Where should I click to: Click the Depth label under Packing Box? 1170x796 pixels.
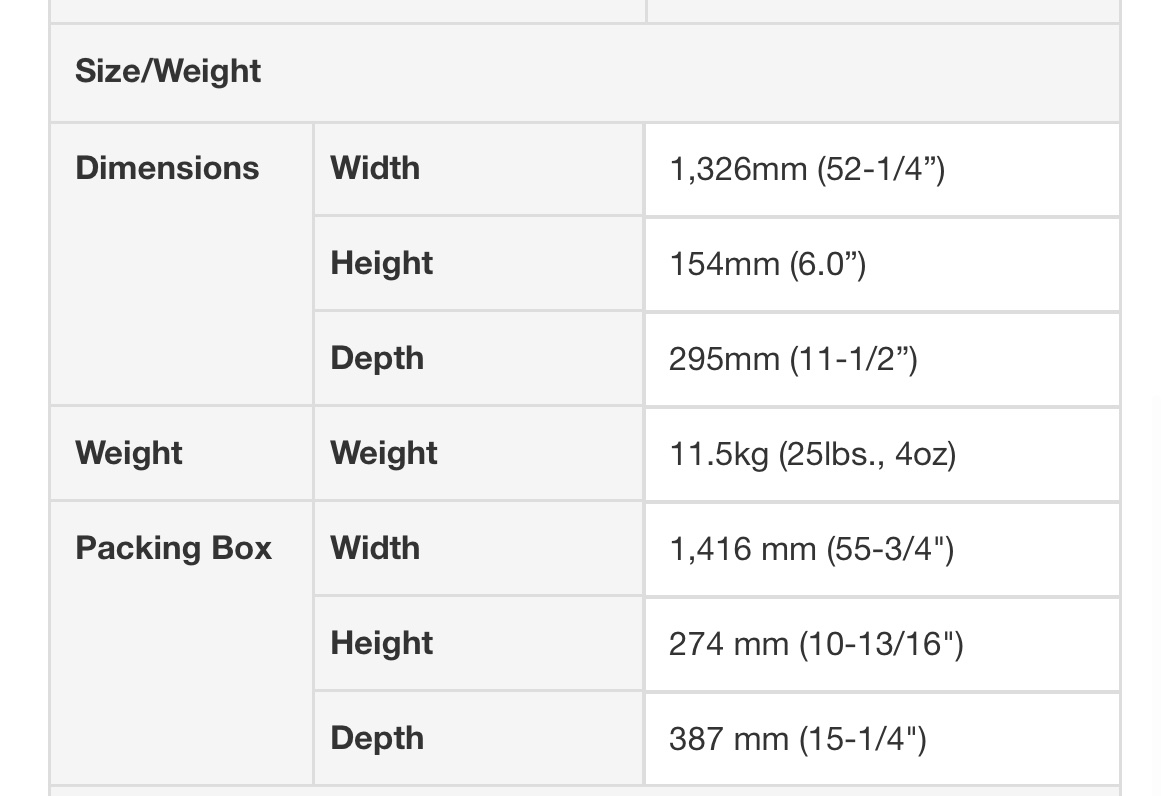coord(377,738)
